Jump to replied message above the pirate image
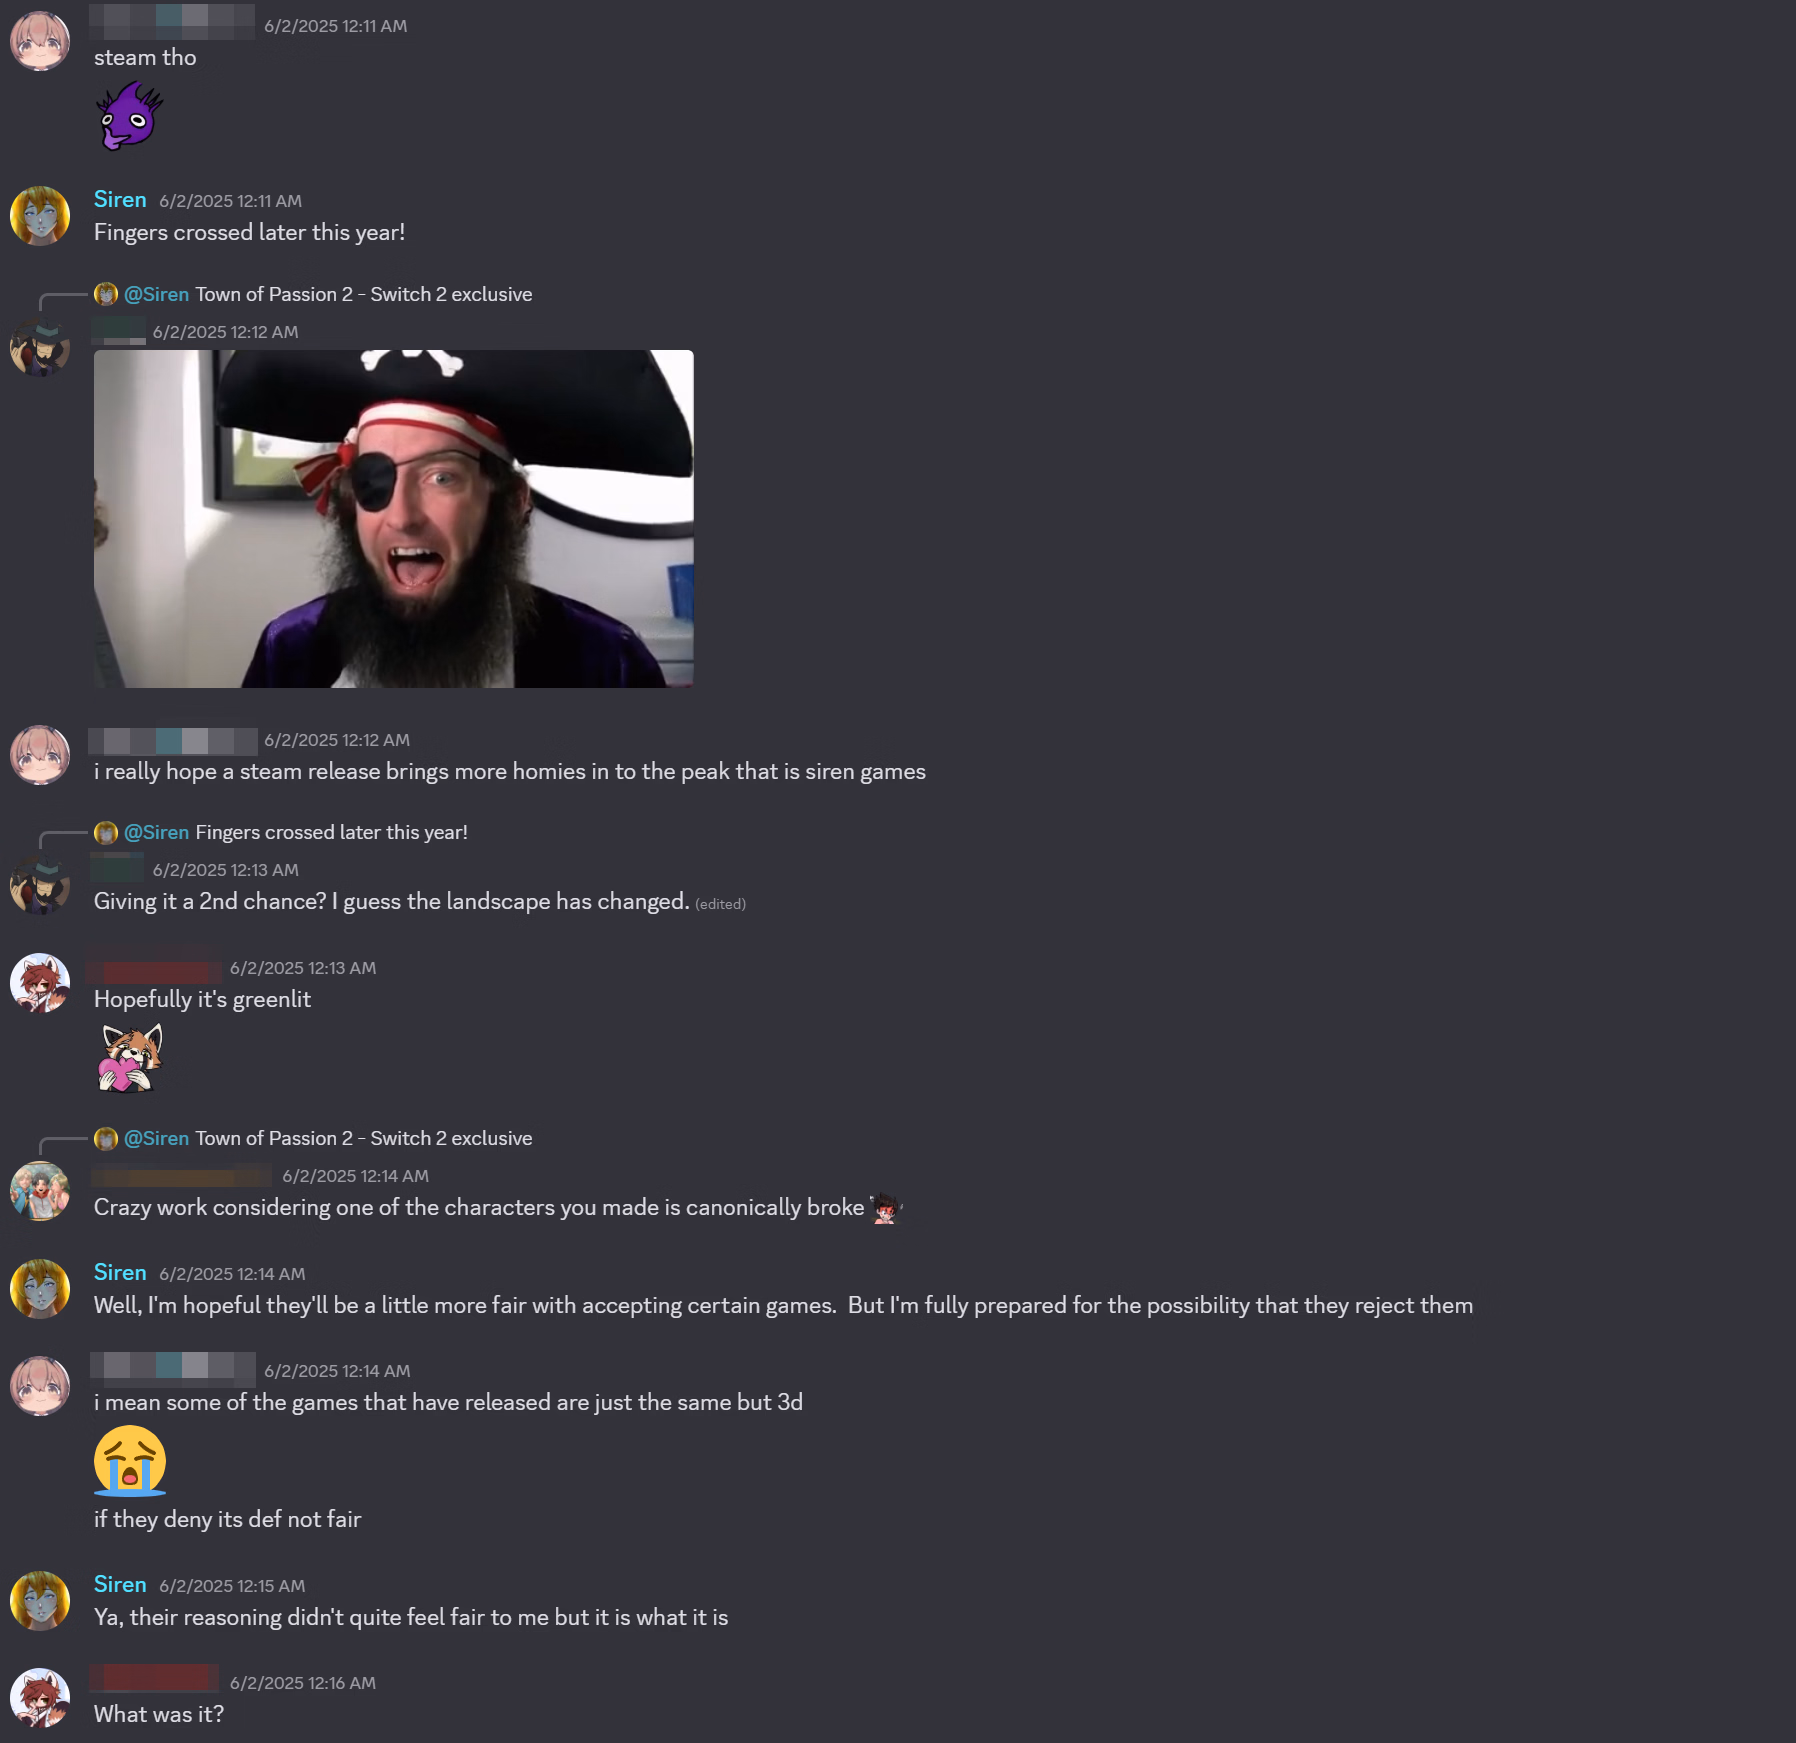 tap(363, 294)
